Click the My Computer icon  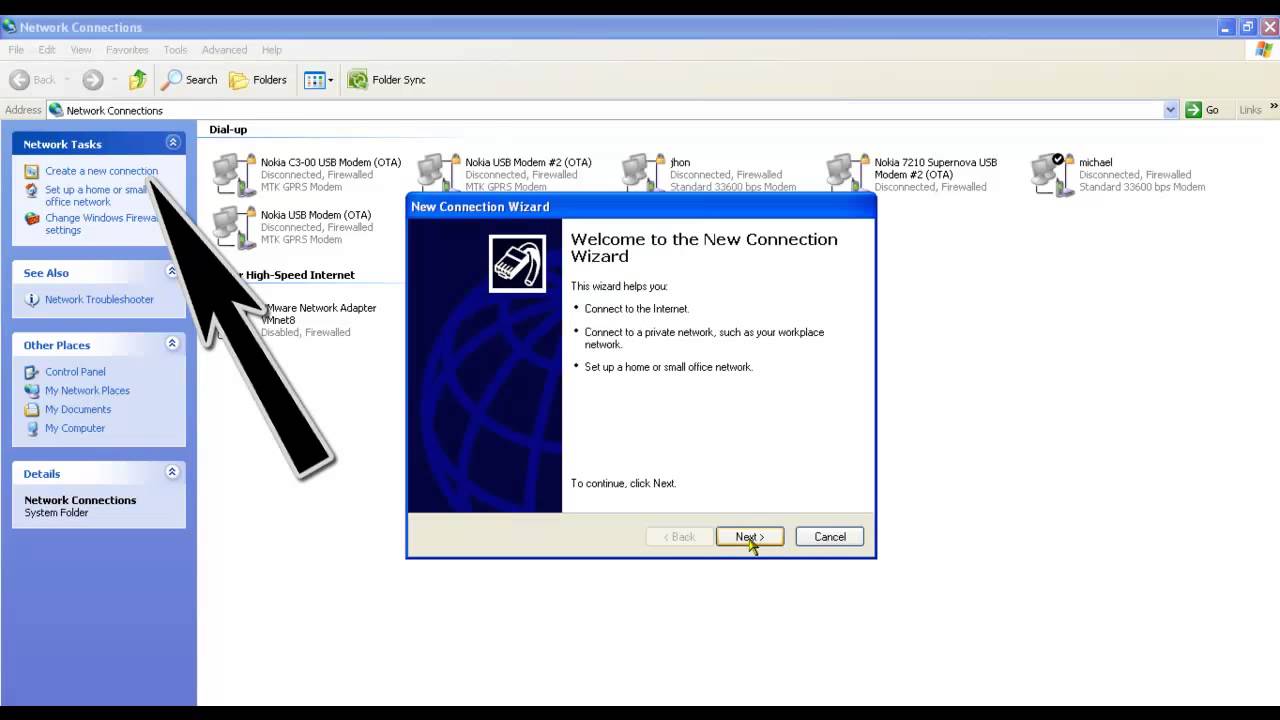click(32, 429)
